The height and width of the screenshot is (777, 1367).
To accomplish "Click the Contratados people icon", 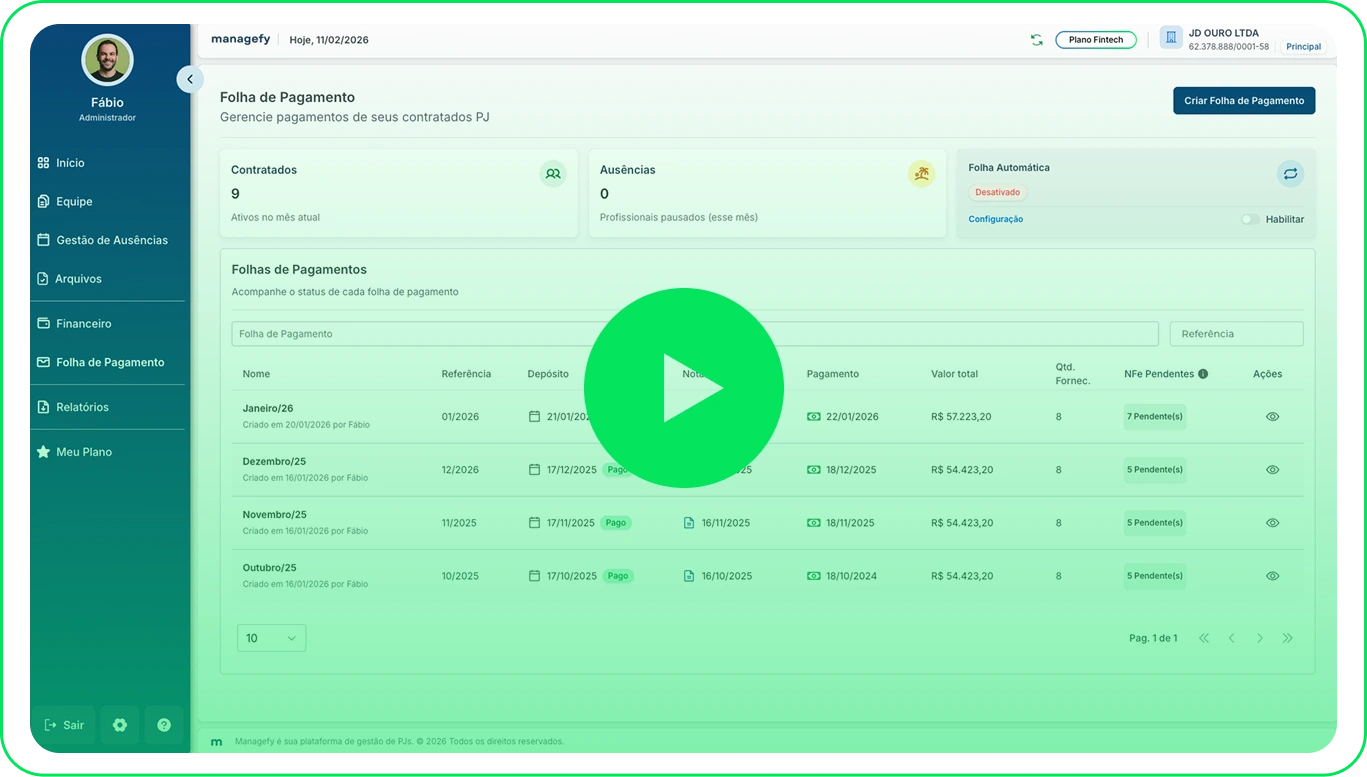I will click(x=553, y=173).
